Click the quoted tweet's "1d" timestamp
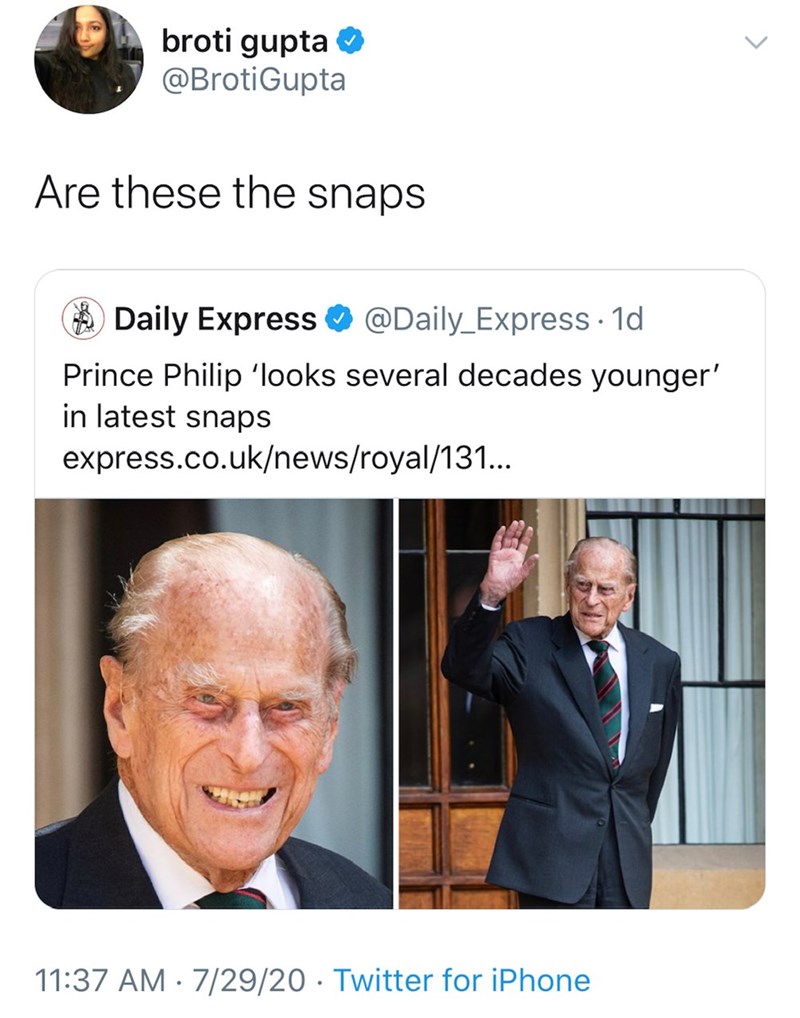The width and height of the screenshot is (800, 1018). (x=627, y=320)
